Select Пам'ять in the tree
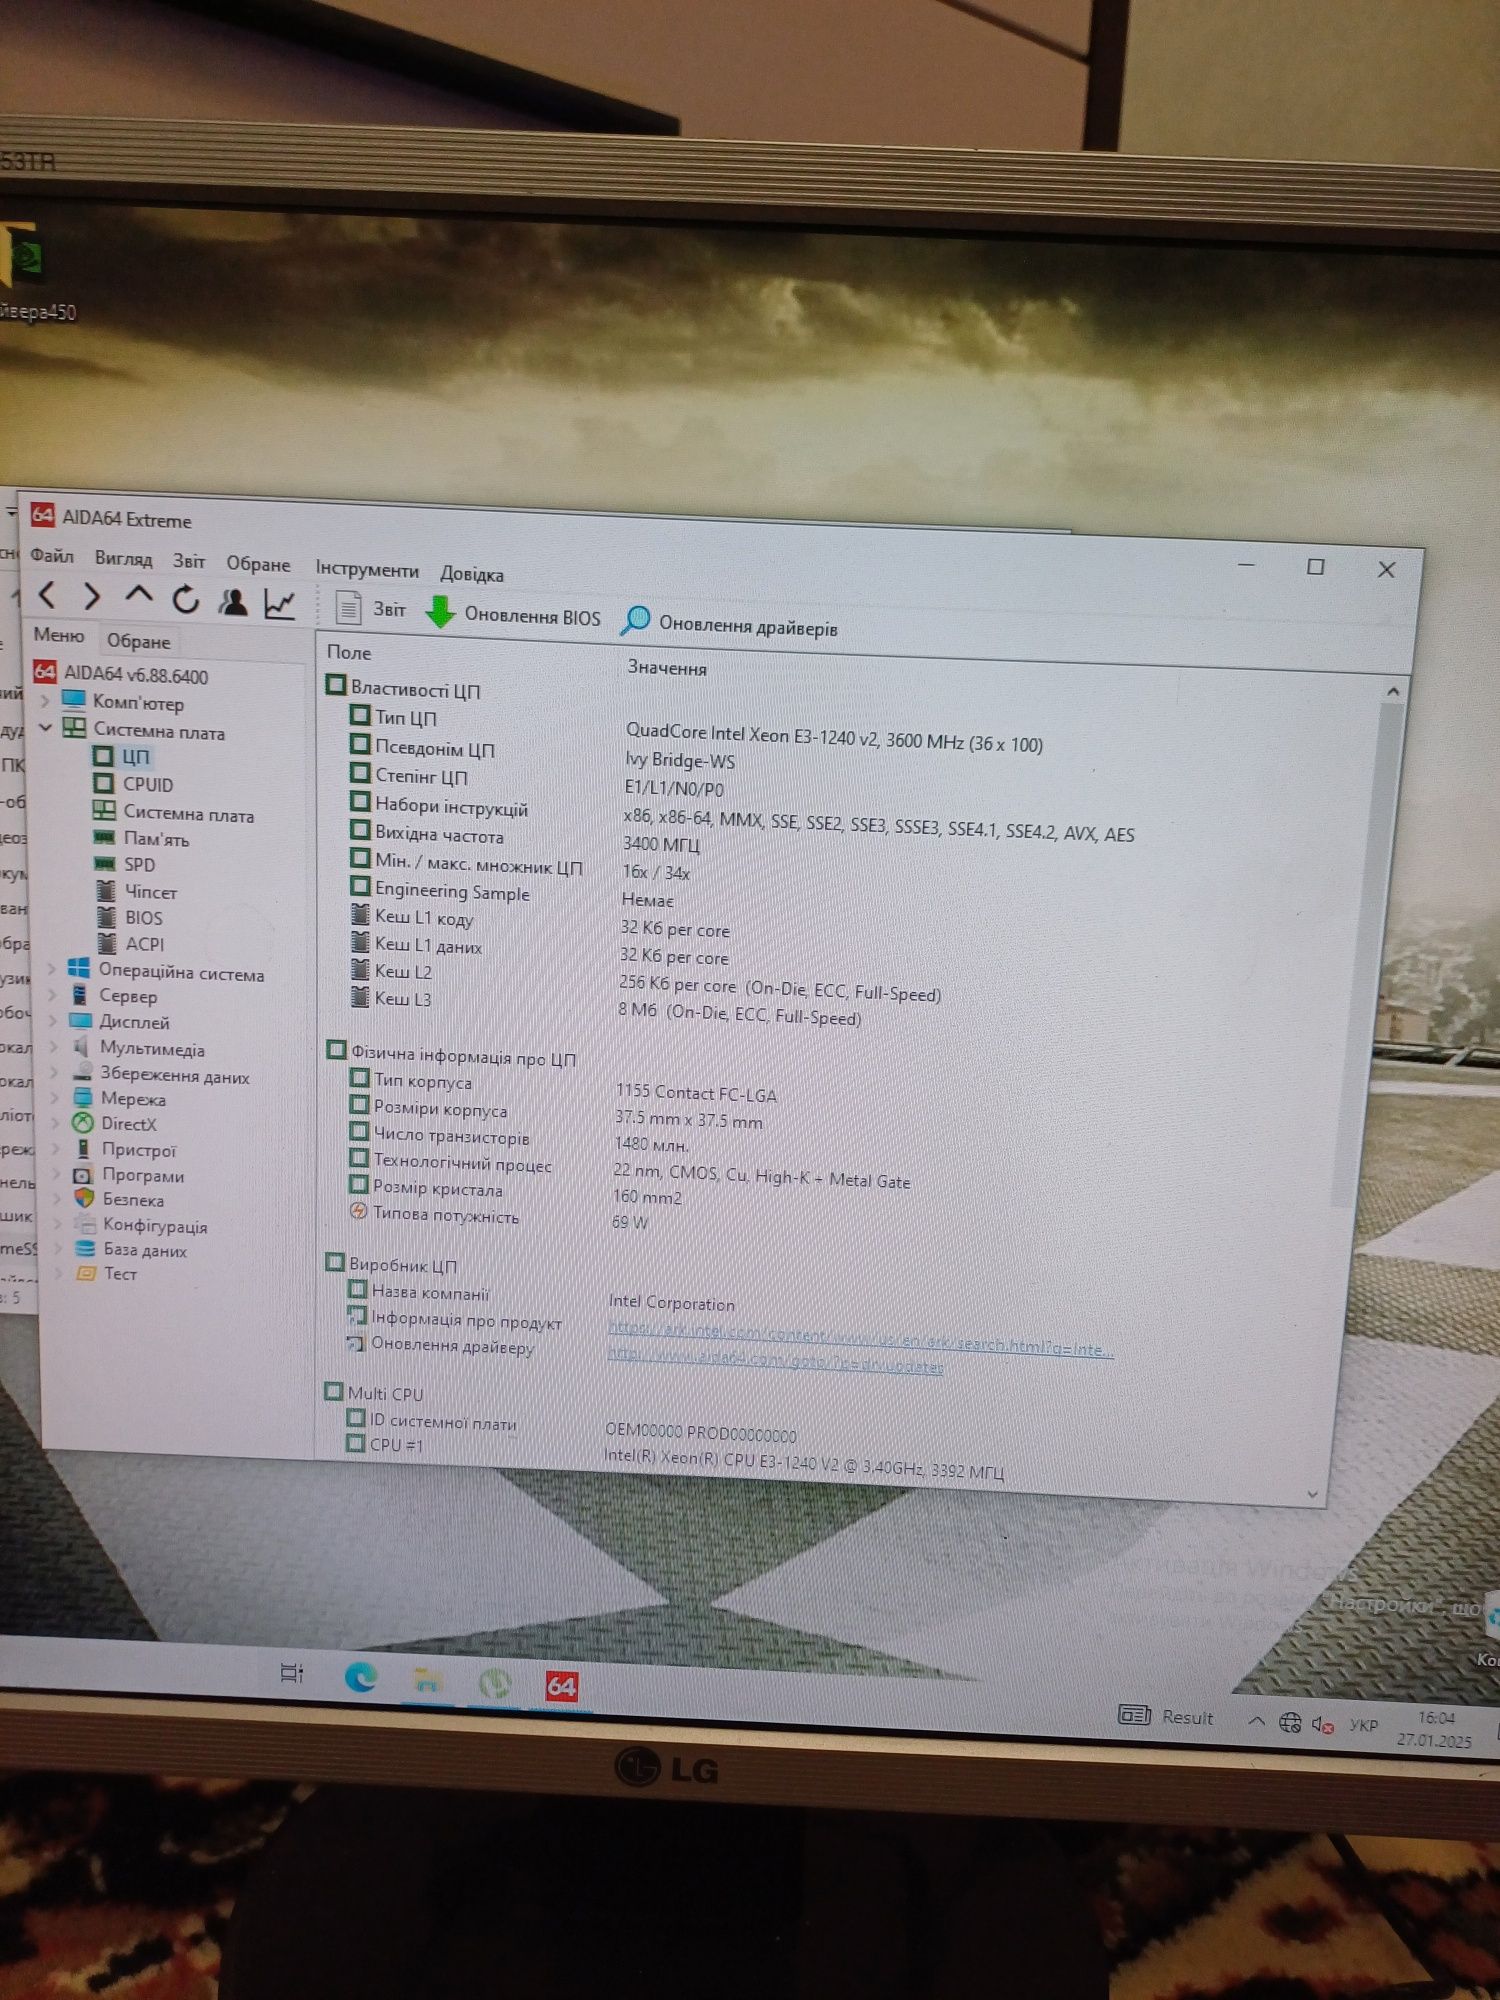Image resolution: width=1500 pixels, height=2000 pixels. [x=141, y=838]
